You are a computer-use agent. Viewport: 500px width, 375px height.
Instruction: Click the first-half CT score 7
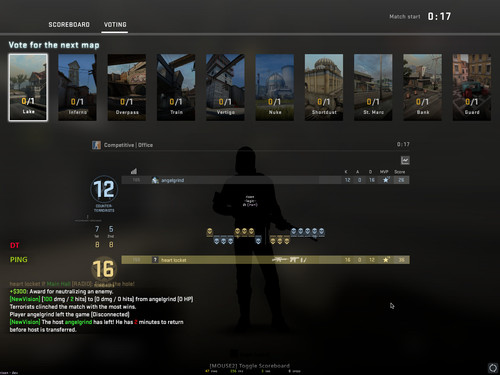97,229
